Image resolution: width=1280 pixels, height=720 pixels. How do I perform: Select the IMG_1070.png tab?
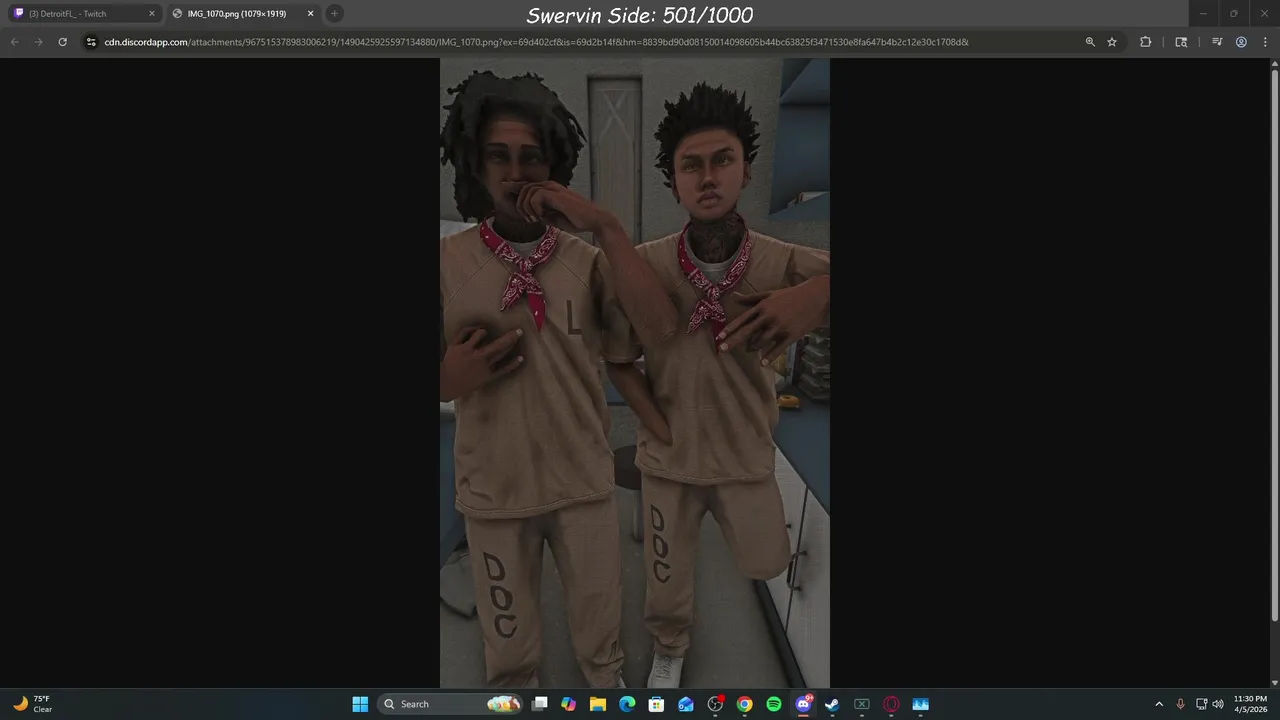pyautogui.click(x=243, y=14)
